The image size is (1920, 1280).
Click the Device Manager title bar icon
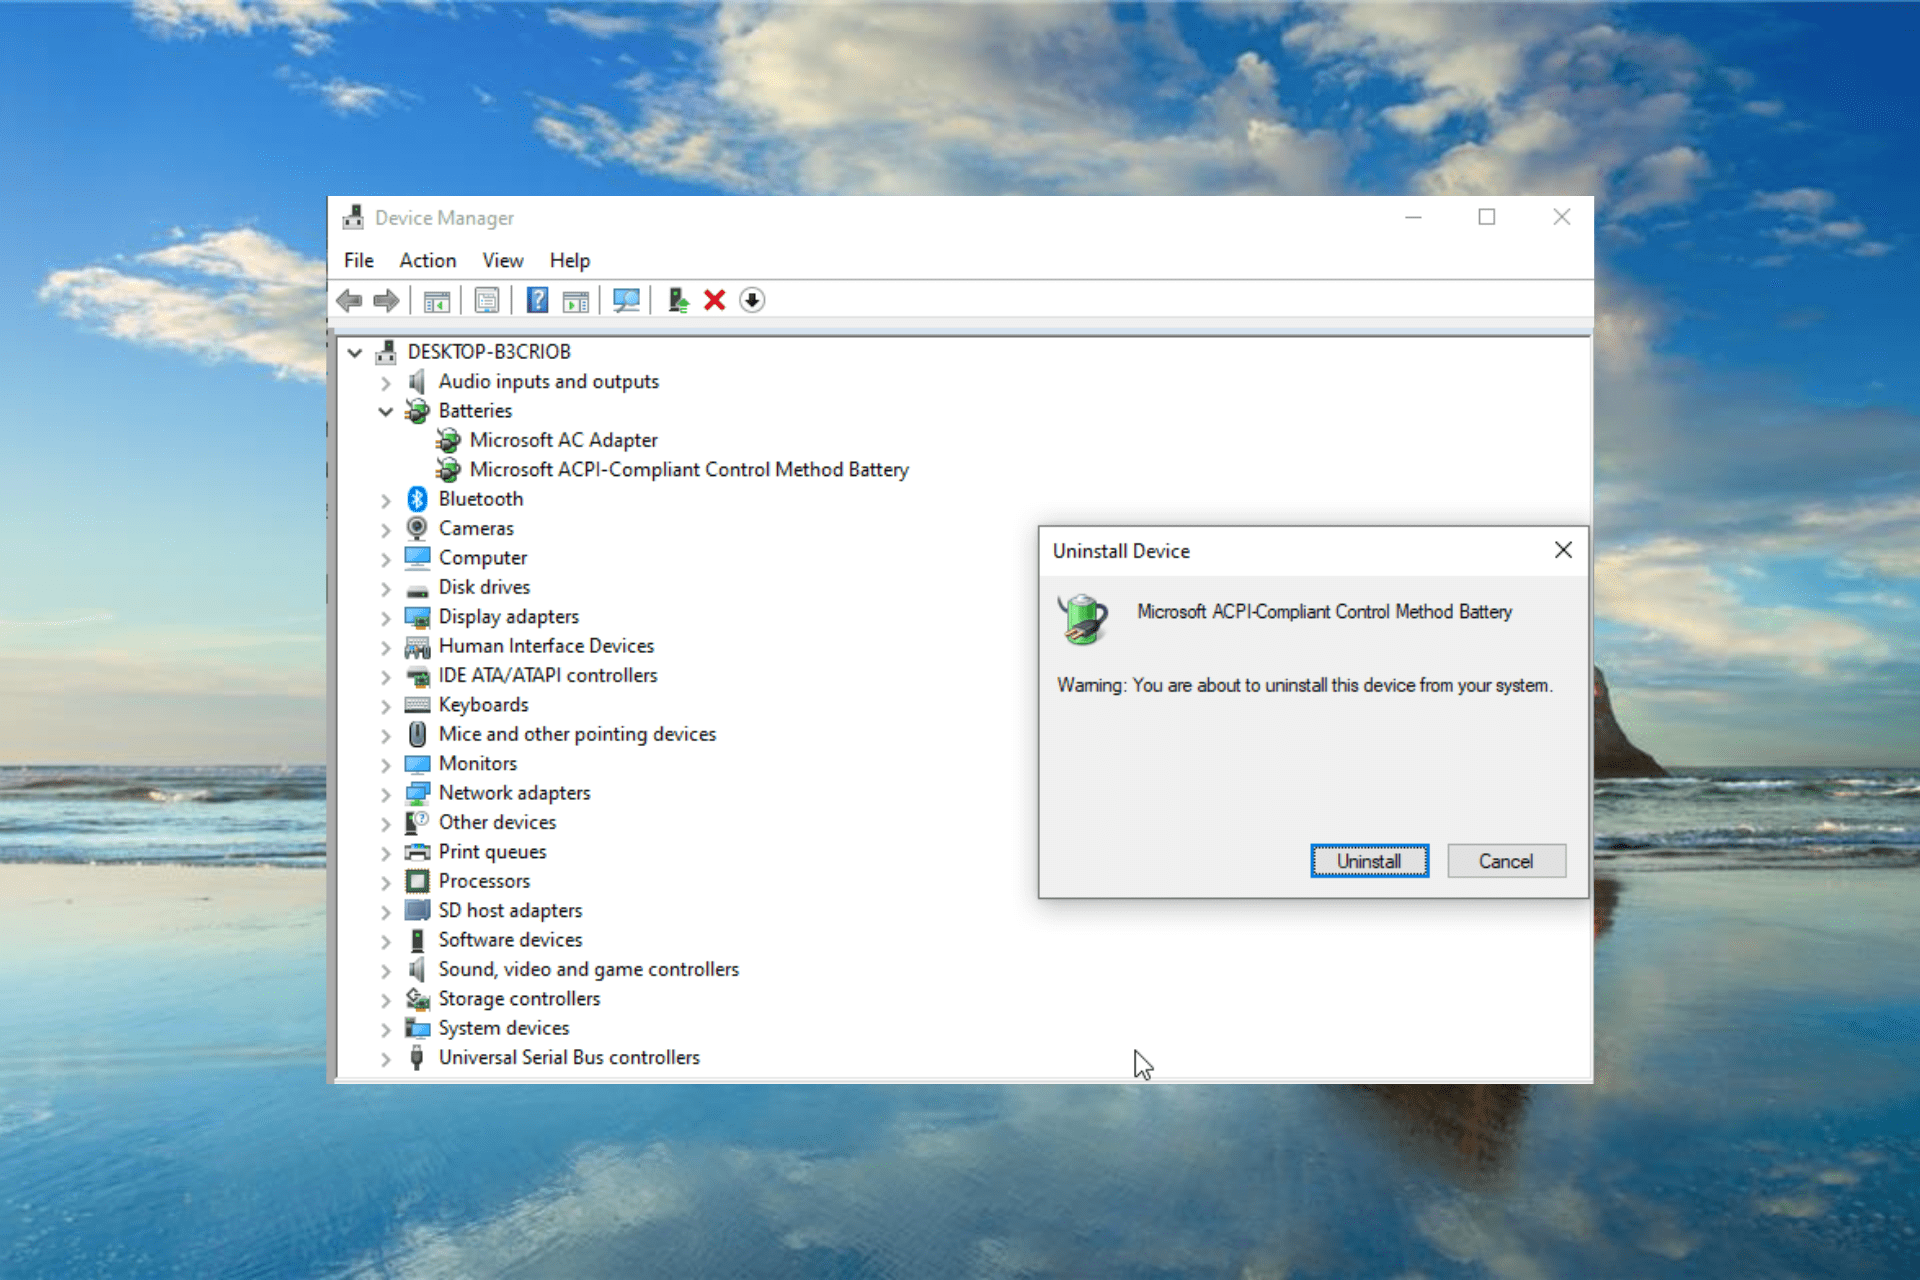[353, 217]
